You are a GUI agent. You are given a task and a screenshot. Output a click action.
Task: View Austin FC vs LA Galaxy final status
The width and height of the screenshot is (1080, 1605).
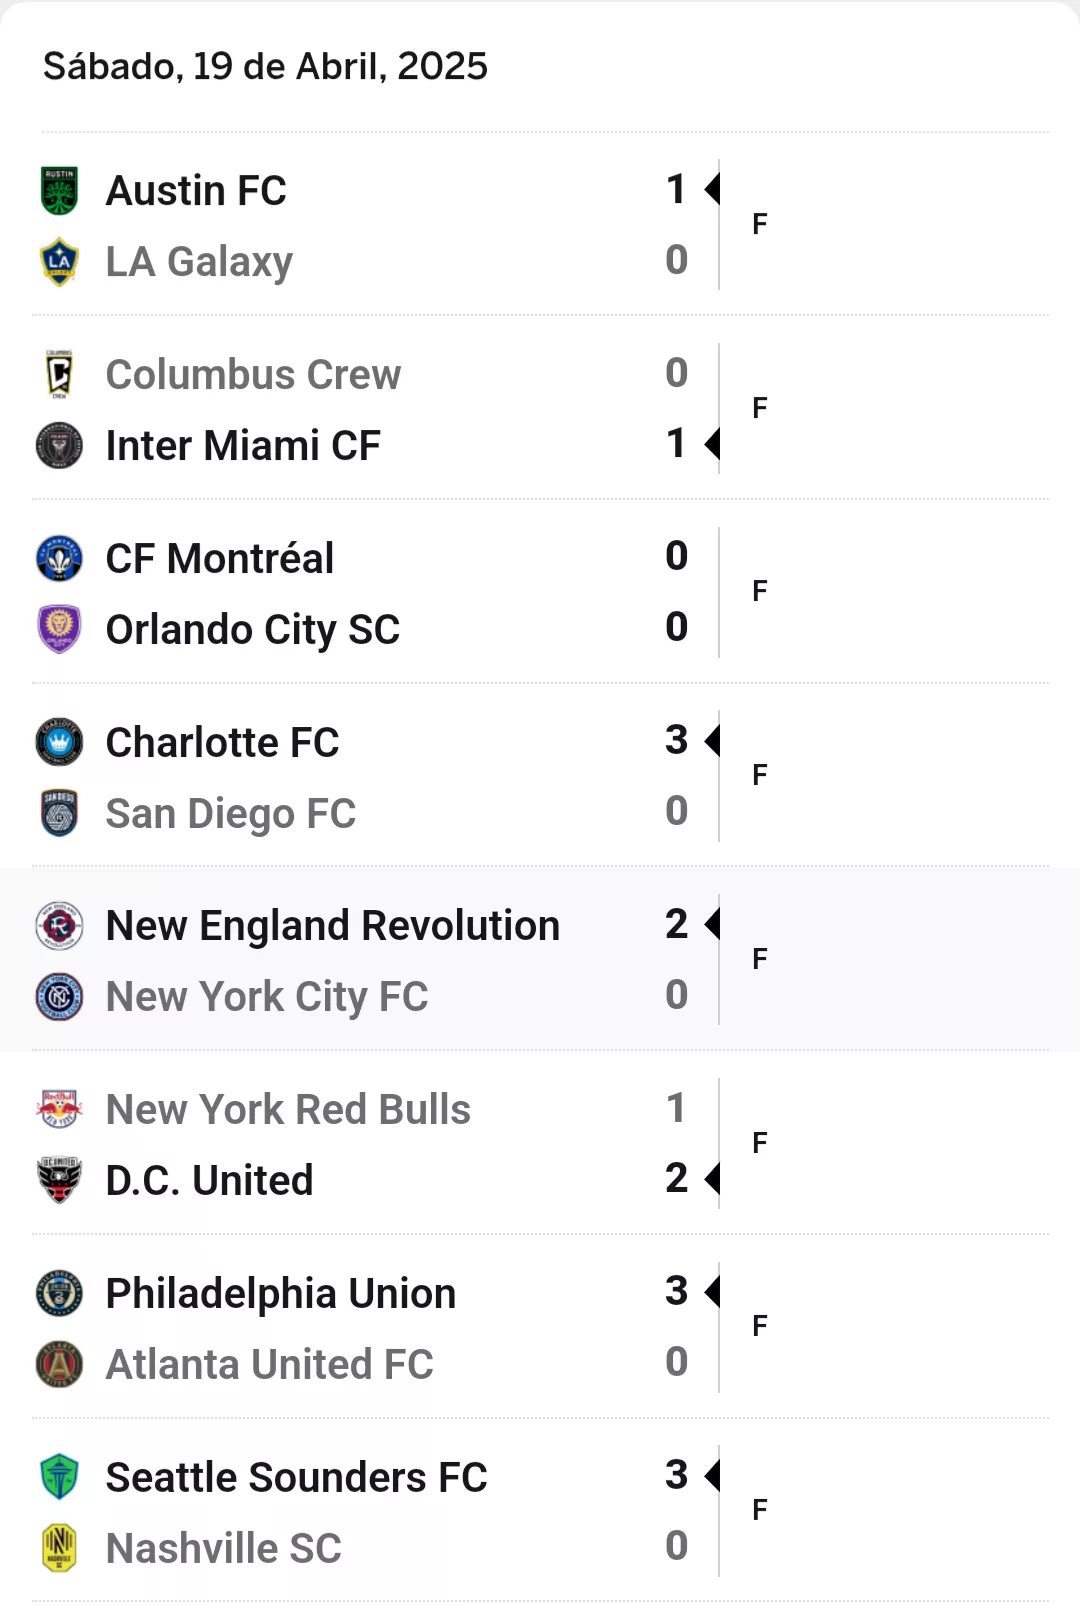[760, 225]
